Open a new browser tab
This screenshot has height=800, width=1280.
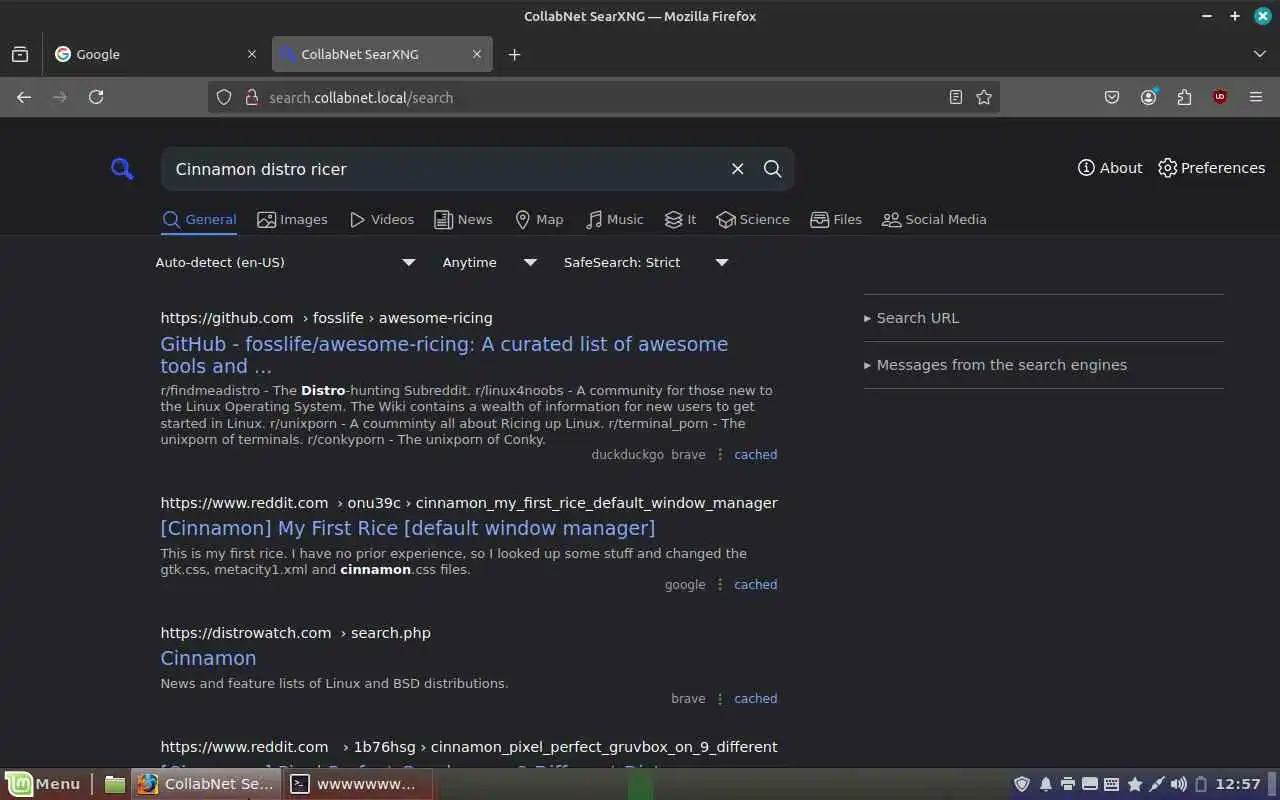point(514,54)
